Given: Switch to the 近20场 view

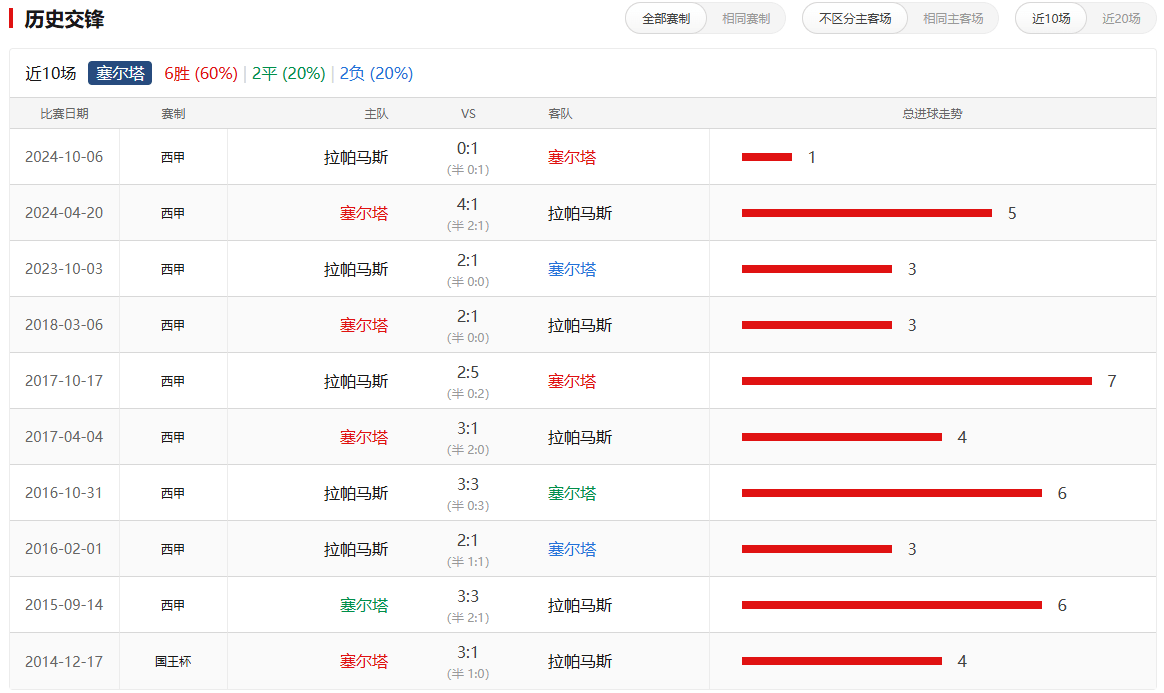Looking at the screenshot, I should (x=1123, y=17).
